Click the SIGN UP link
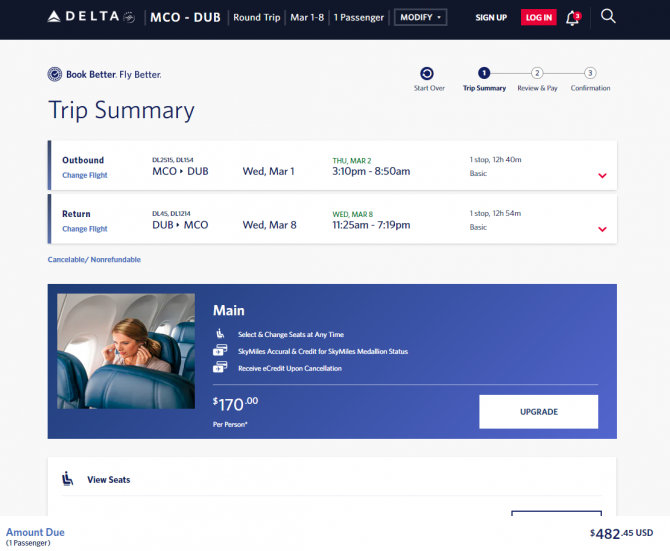This screenshot has height=551, width=670. coord(491,18)
